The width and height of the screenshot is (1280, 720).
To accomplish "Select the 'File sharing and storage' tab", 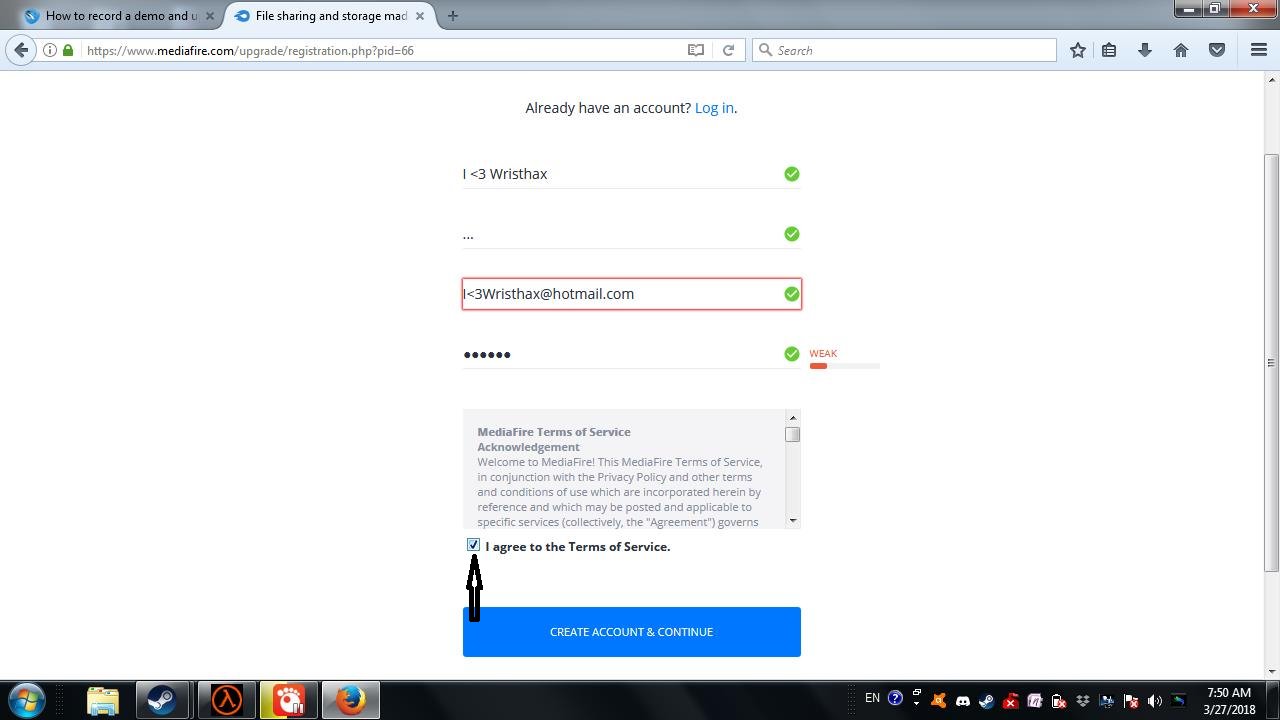I will (330, 16).
